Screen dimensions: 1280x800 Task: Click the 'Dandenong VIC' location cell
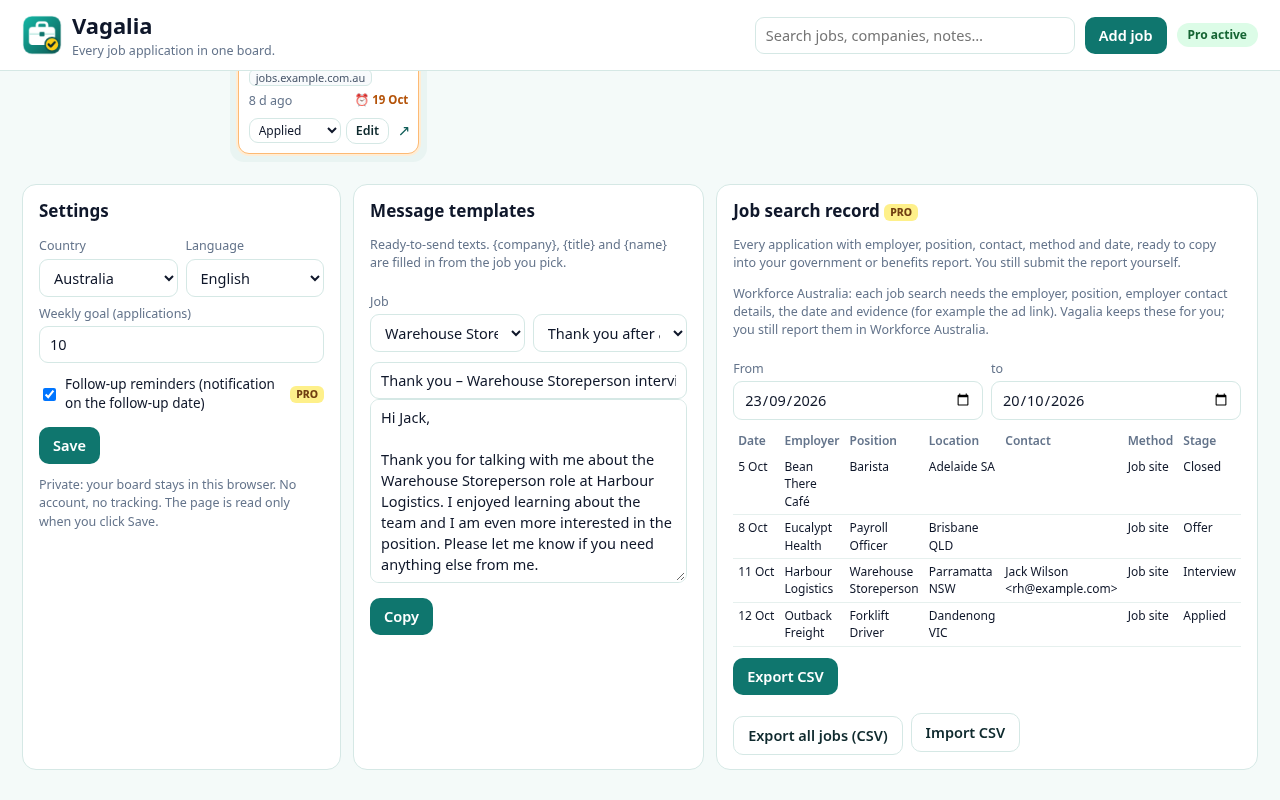pos(962,624)
